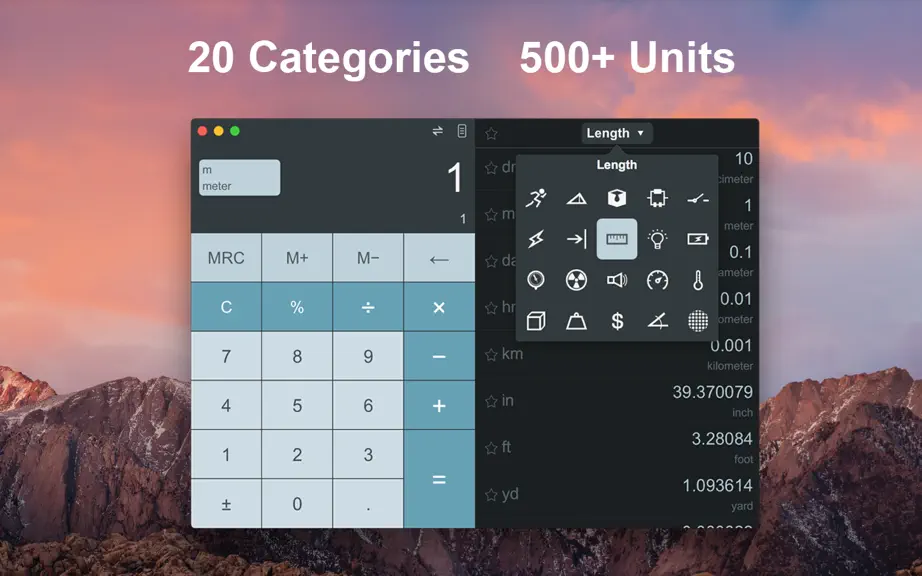The width and height of the screenshot is (922, 576).
Task: Select the Speed category running-man icon
Action: pyautogui.click(x=536, y=199)
